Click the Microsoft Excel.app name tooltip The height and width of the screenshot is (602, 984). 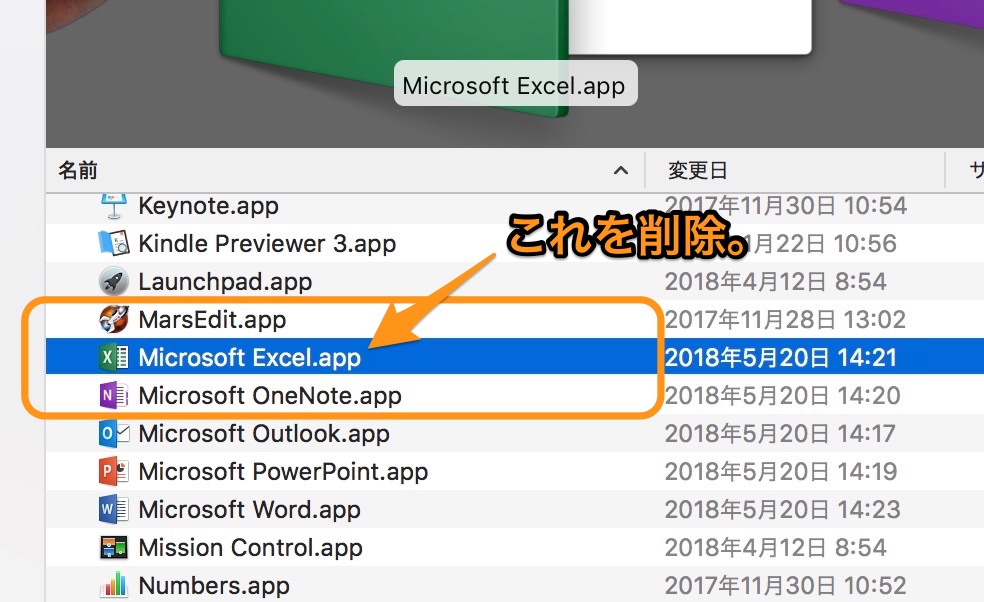coord(515,84)
